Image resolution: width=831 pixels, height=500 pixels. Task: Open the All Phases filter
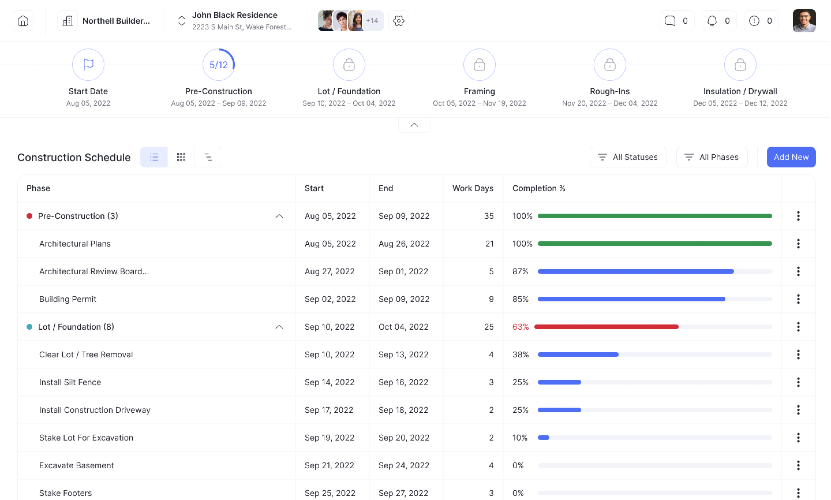[x=712, y=157]
